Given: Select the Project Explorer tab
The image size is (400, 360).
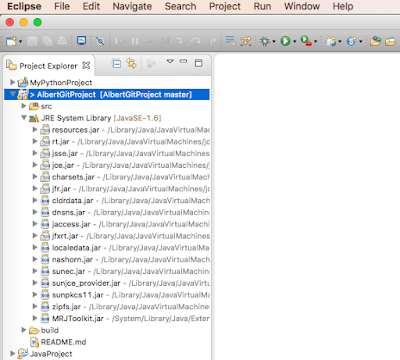Looking at the screenshot, I should click(x=48, y=66).
